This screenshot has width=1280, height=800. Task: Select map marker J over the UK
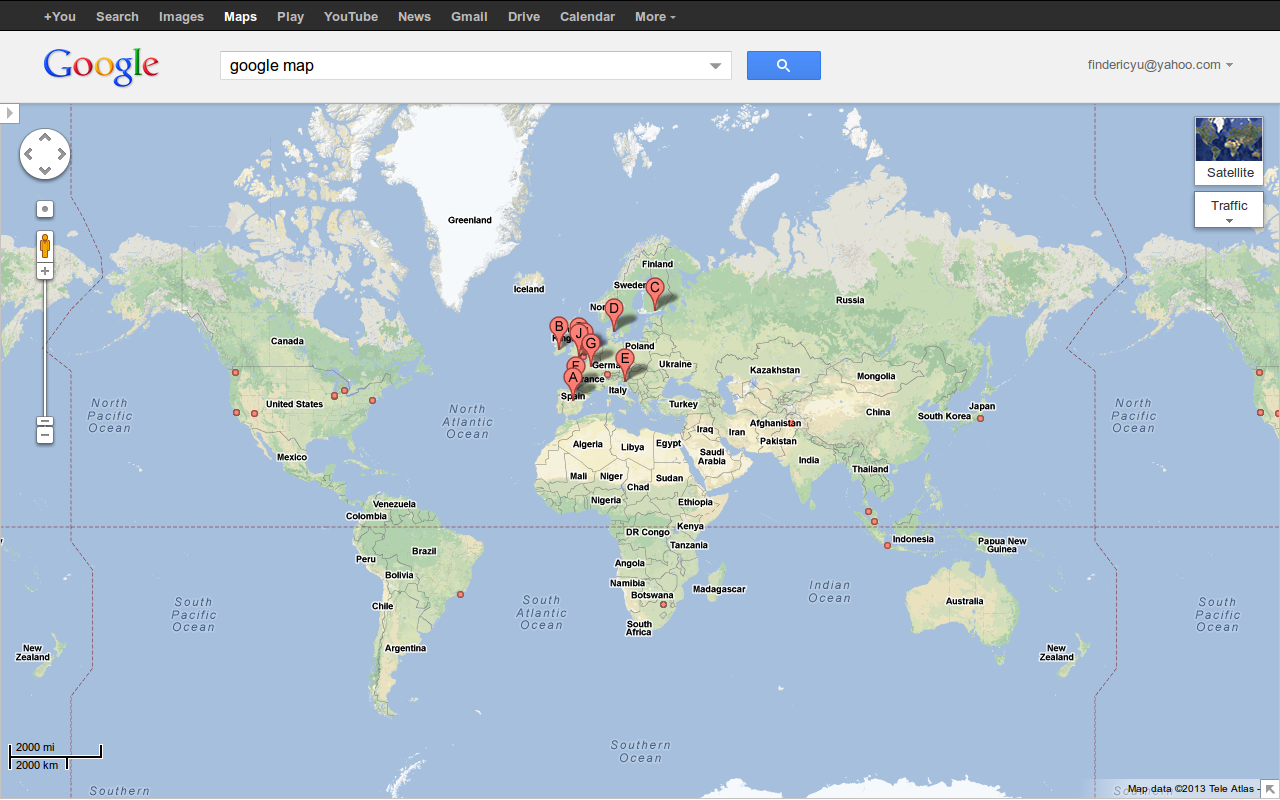tap(578, 333)
